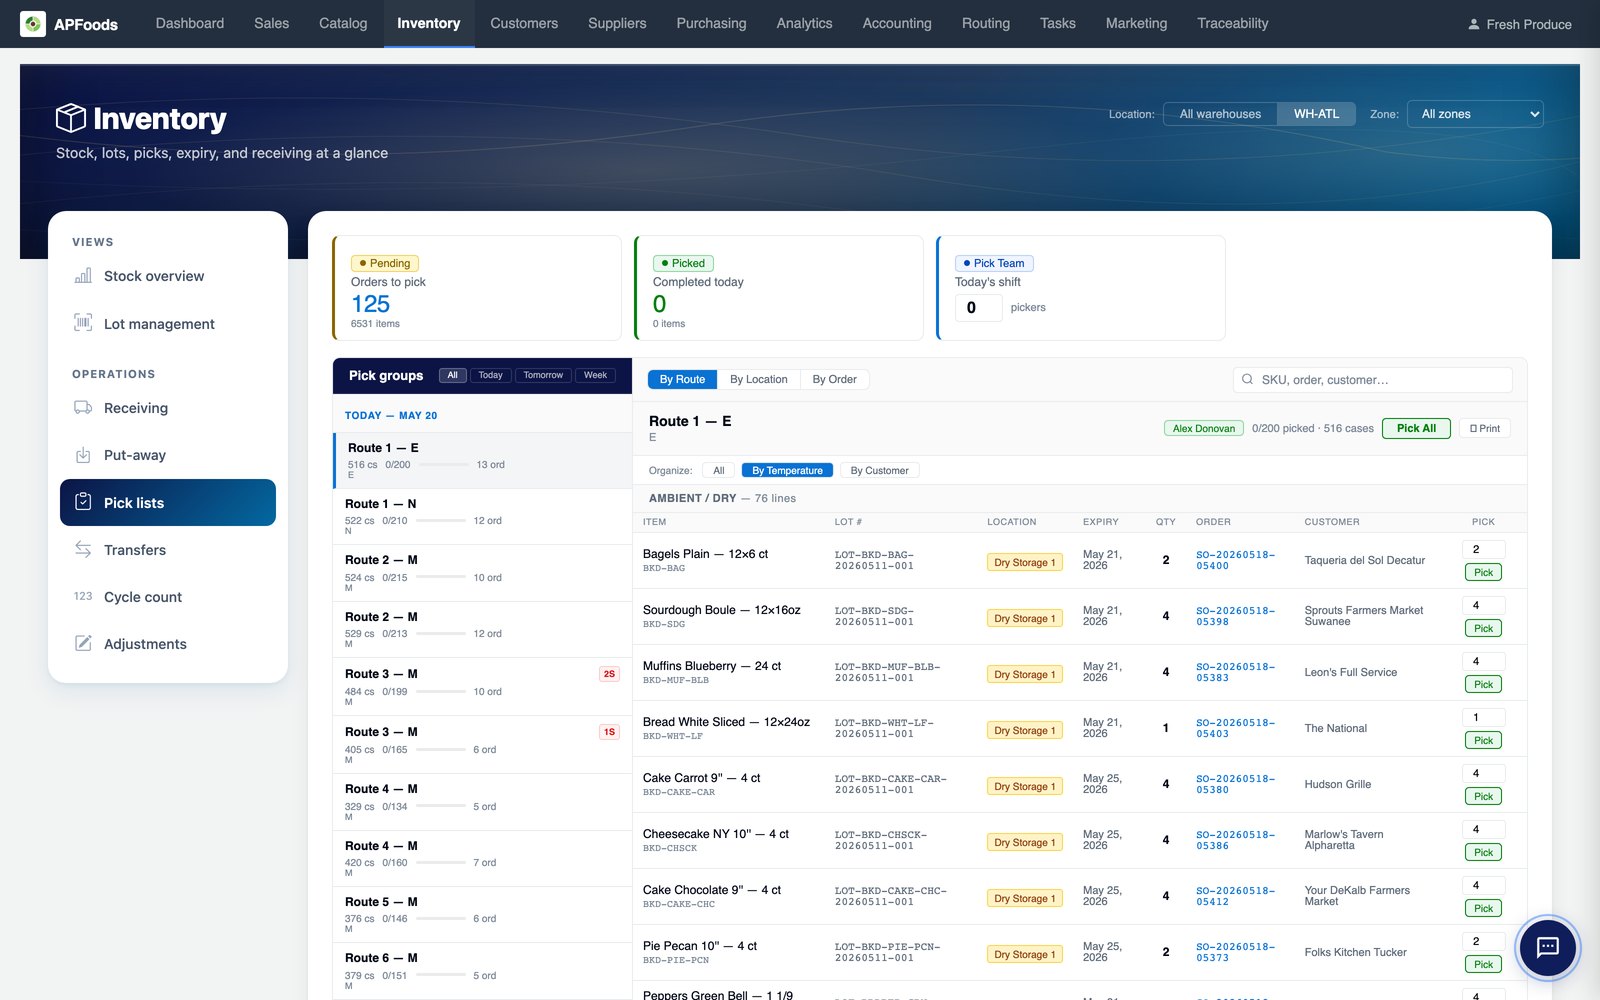Screen dimensions: 1600x1000
Task: Pick the Bagels Plain line
Action: (1483, 573)
